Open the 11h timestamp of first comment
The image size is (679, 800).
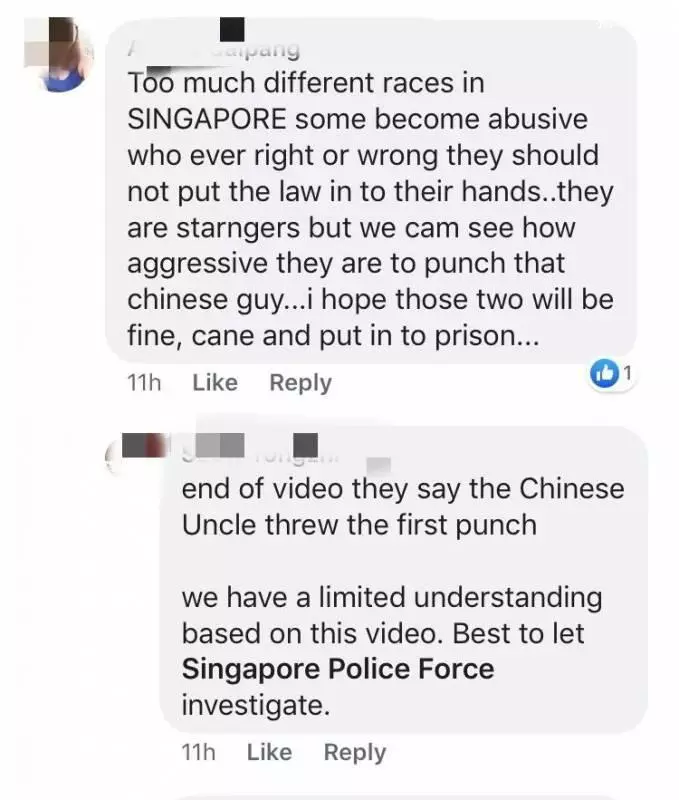coord(144,383)
